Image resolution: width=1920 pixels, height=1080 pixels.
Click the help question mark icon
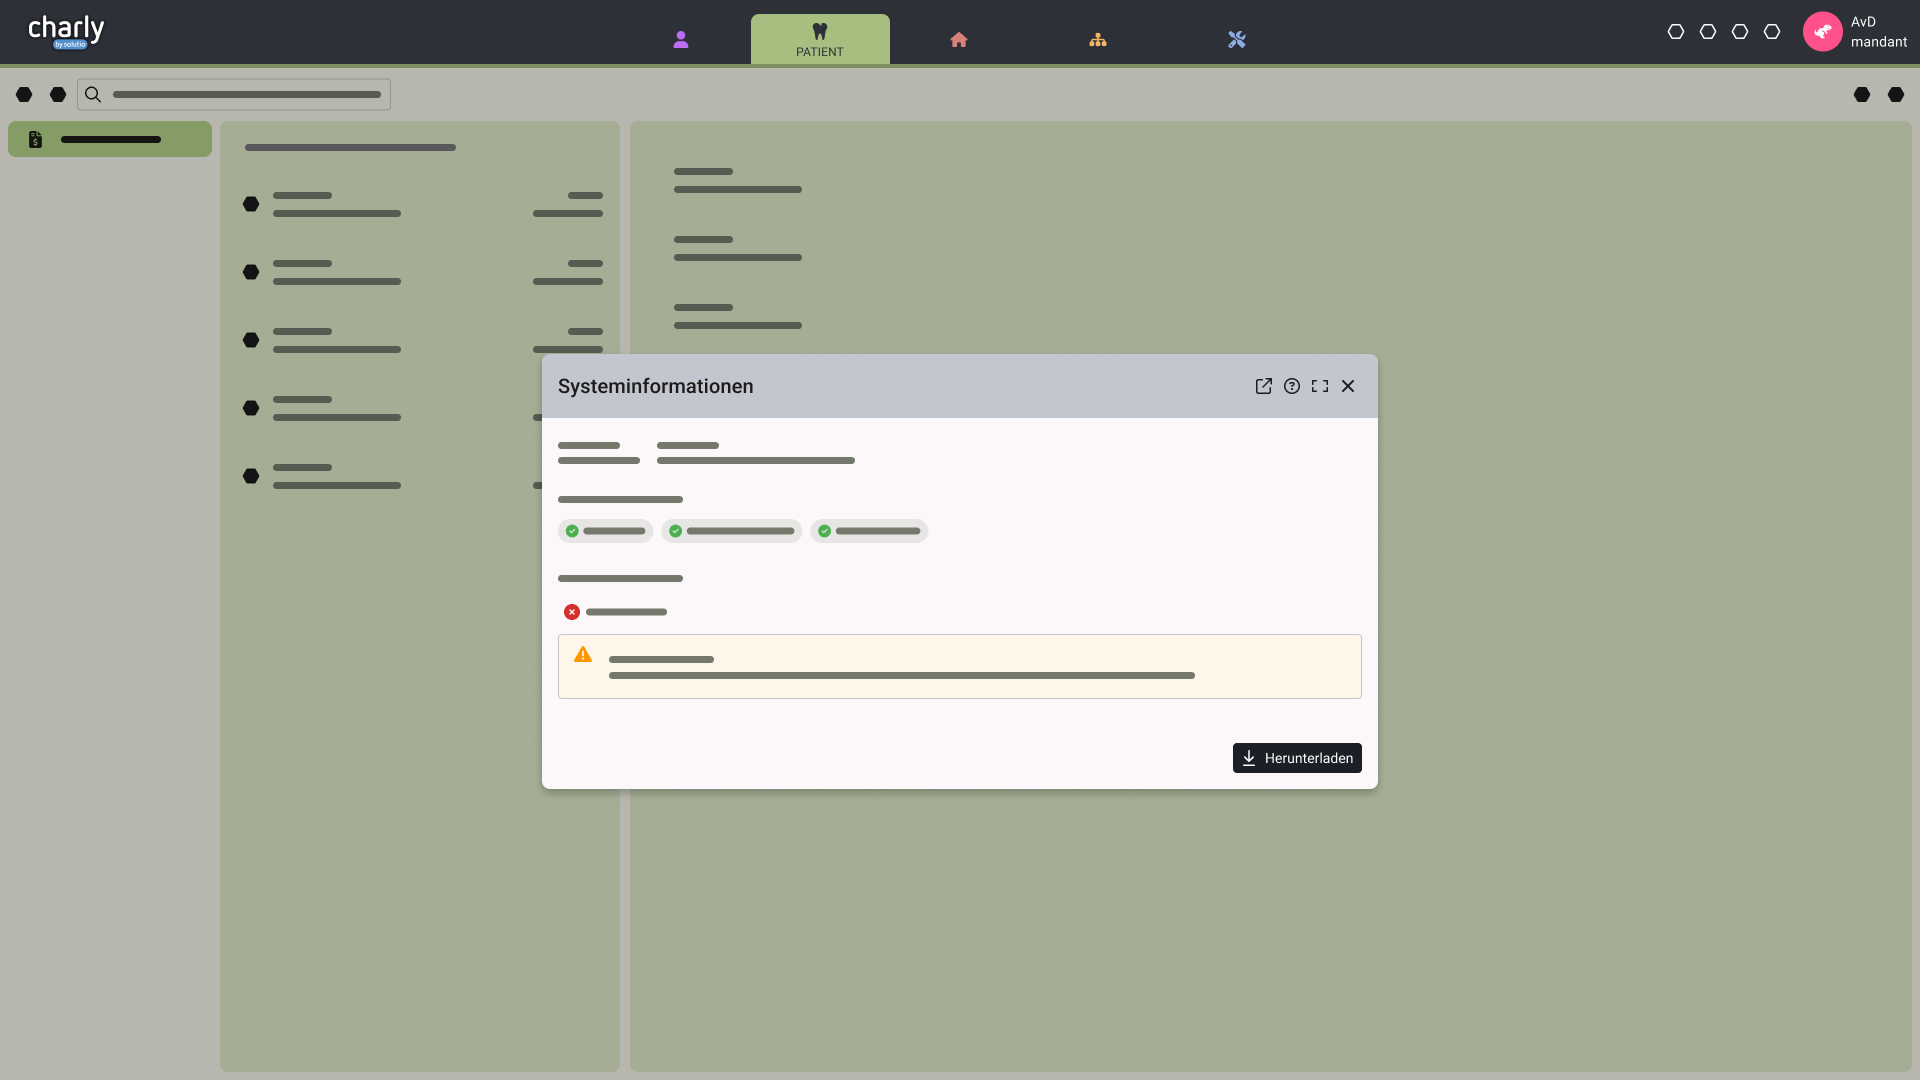(1292, 386)
